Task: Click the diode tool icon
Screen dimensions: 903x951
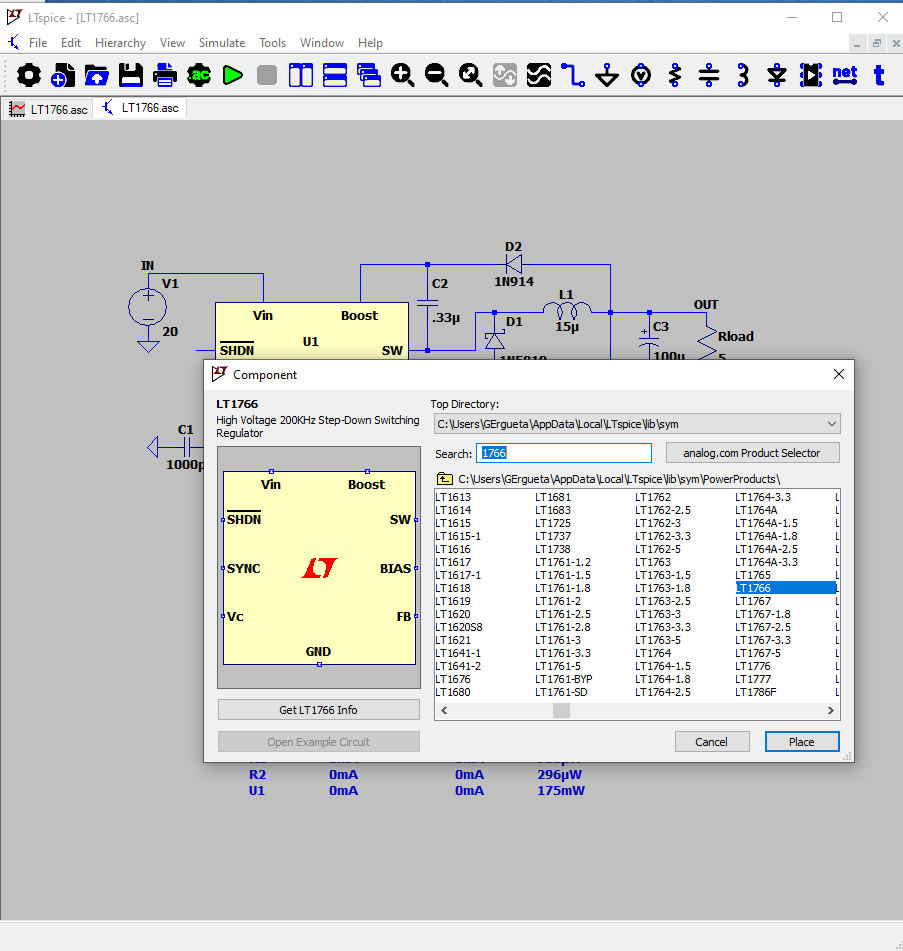Action: tap(777, 75)
